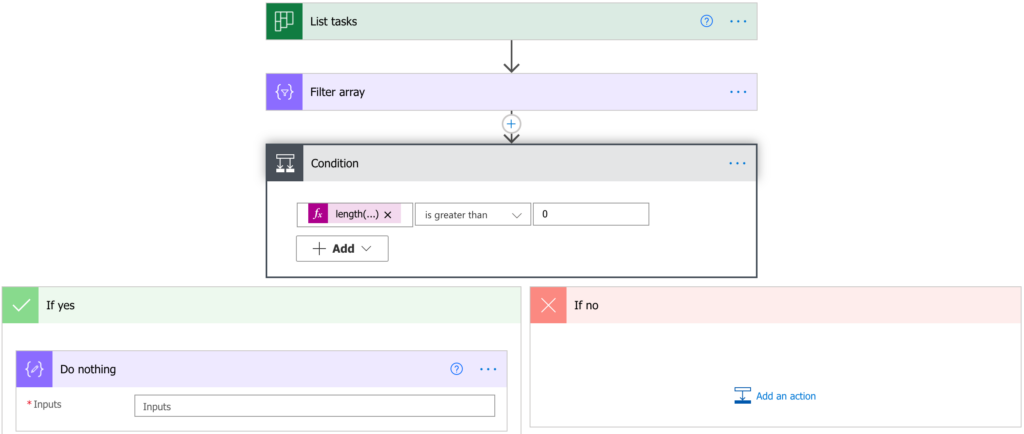Image resolution: width=1024 pixels, height=434 pixels.
Task: Click Add an action in If no
Action: coord(775,395)
